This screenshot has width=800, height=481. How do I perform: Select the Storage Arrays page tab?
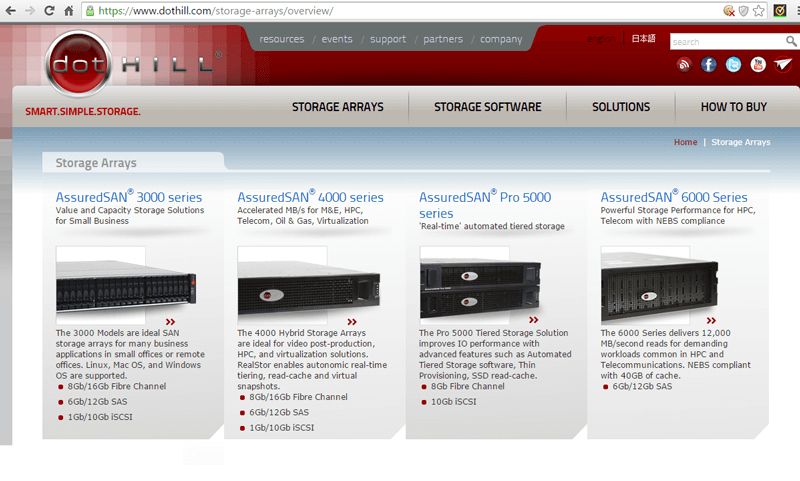[133, 162]
